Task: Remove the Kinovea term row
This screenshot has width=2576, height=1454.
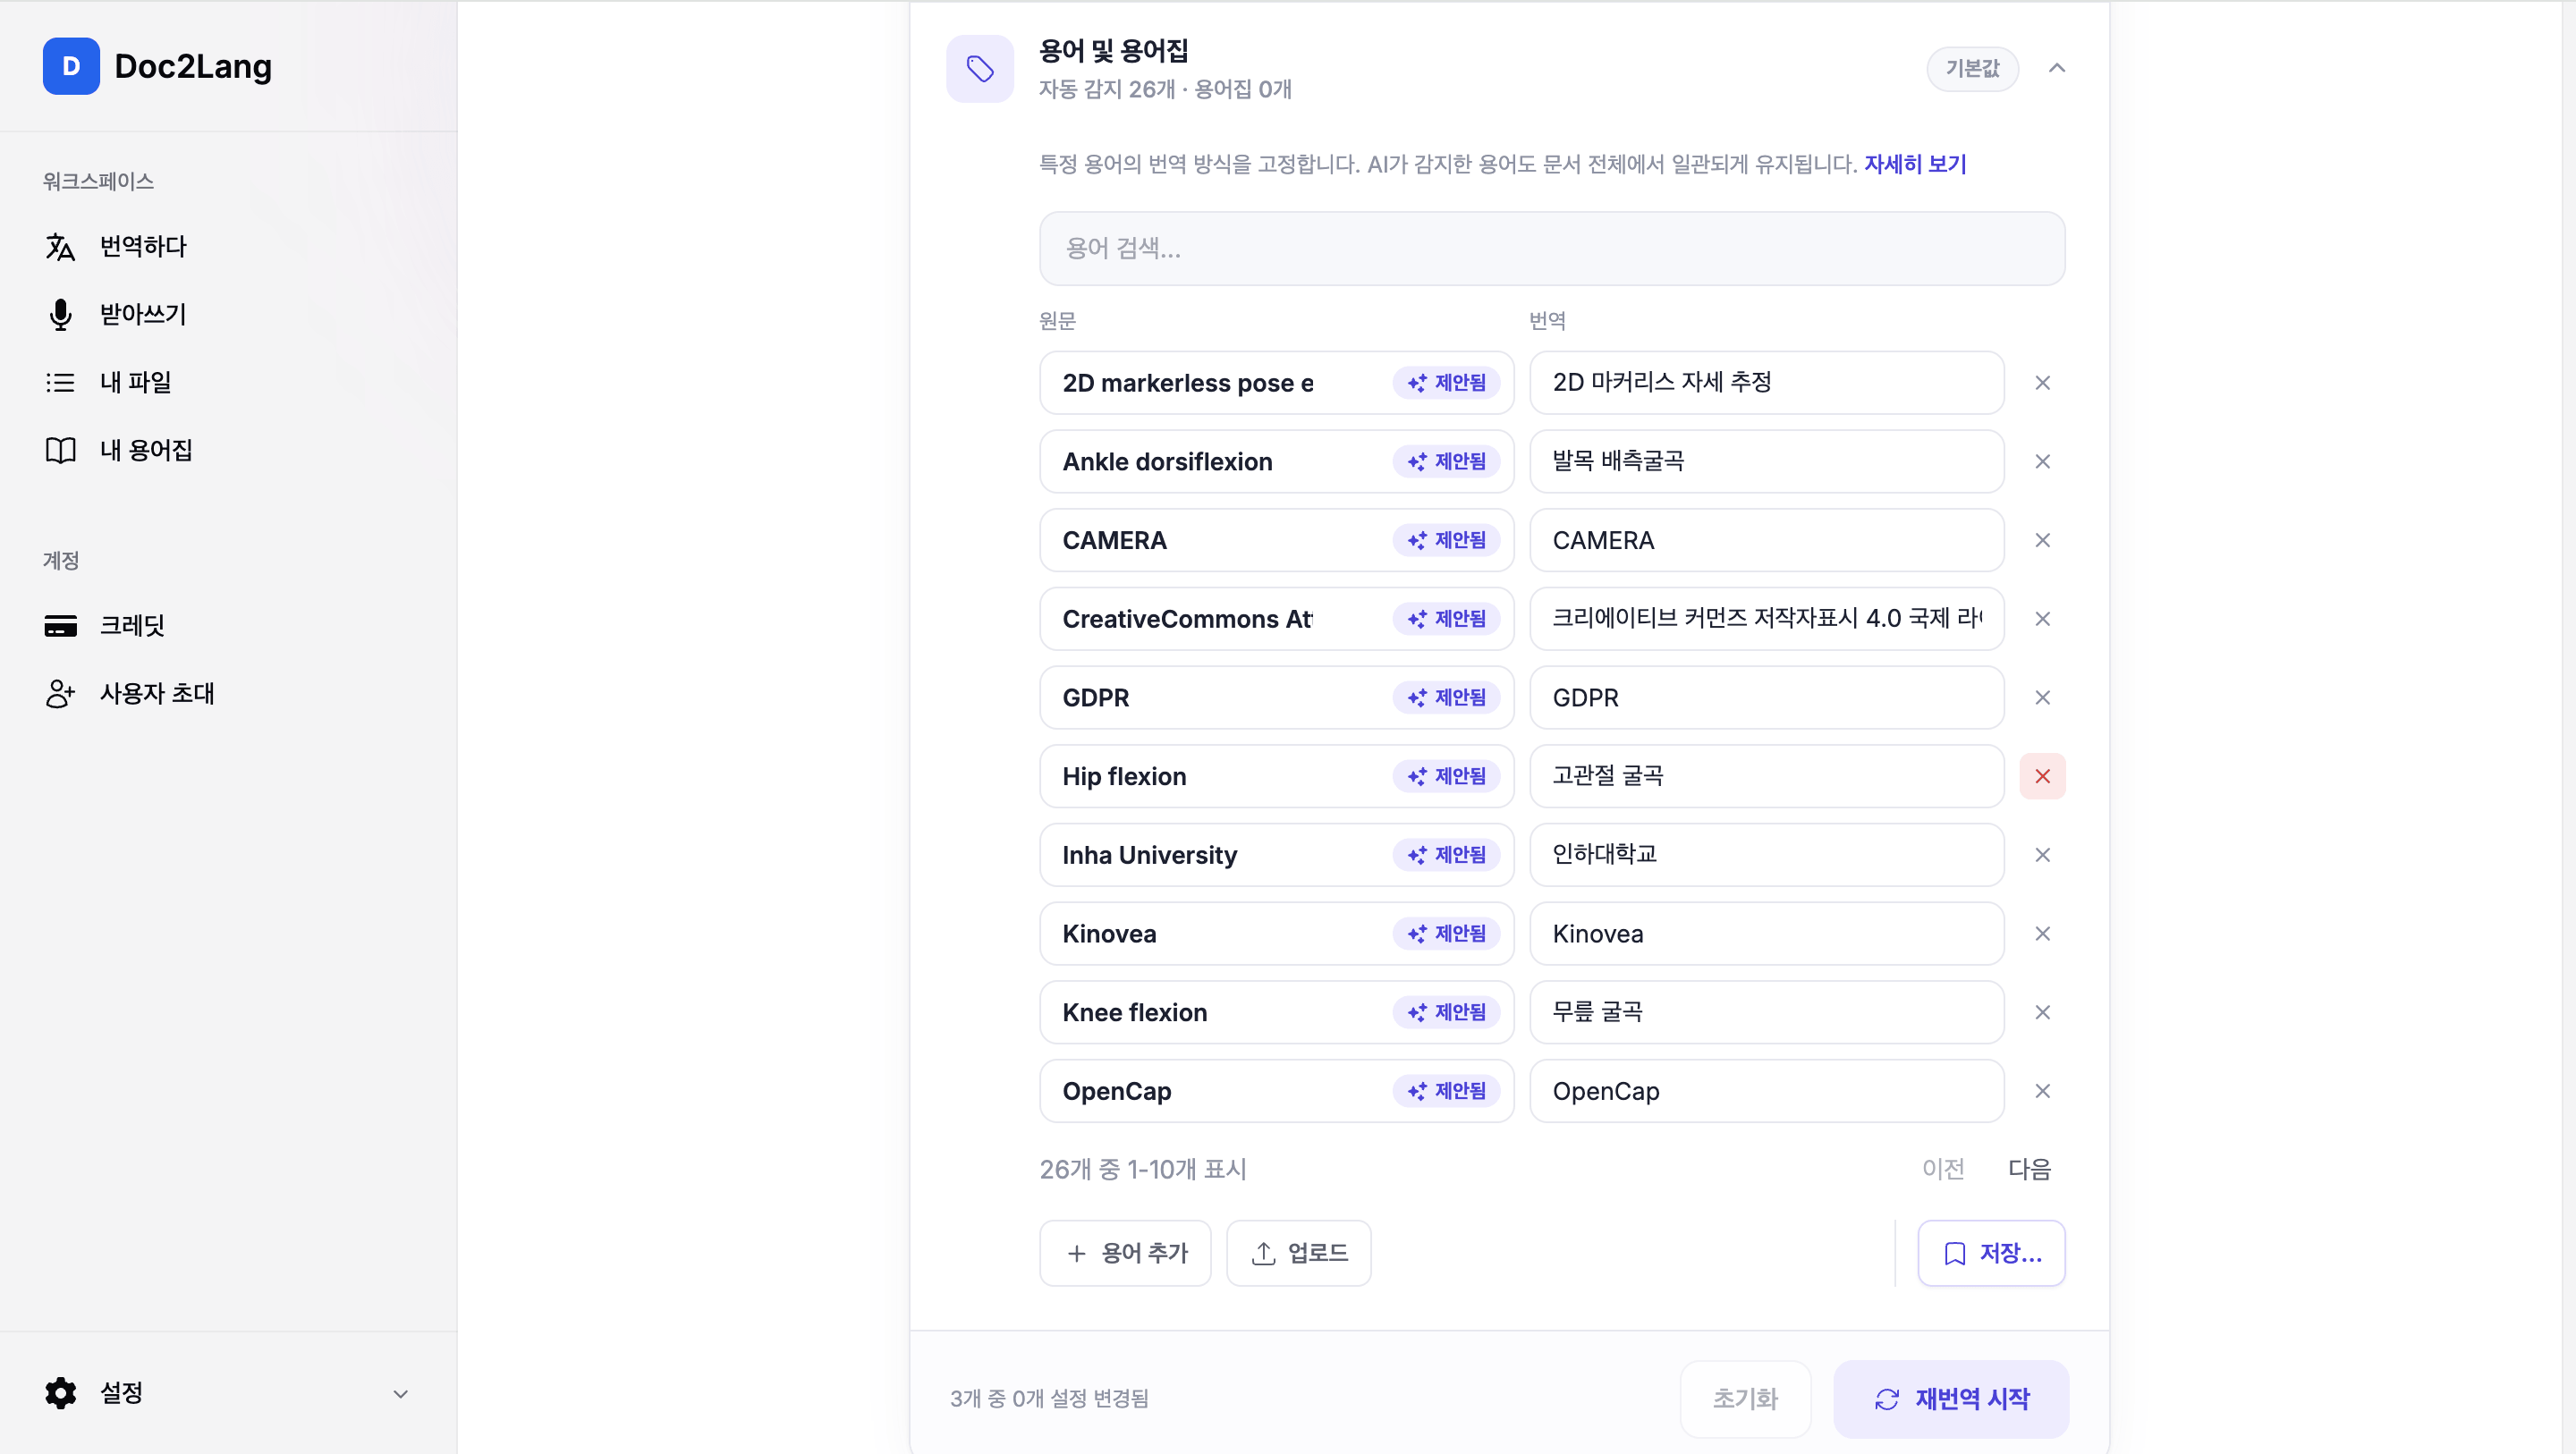Action: [2043, 933]
